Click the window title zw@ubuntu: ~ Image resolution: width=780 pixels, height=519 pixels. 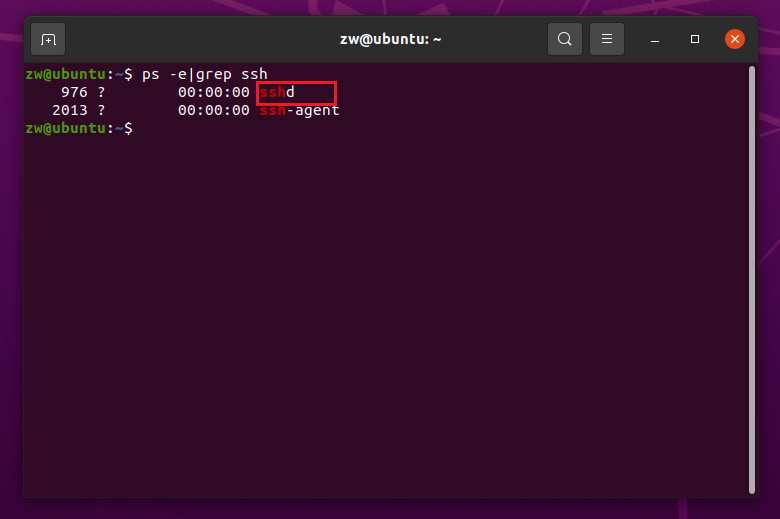pyautogui.click(x=390, y=39)
